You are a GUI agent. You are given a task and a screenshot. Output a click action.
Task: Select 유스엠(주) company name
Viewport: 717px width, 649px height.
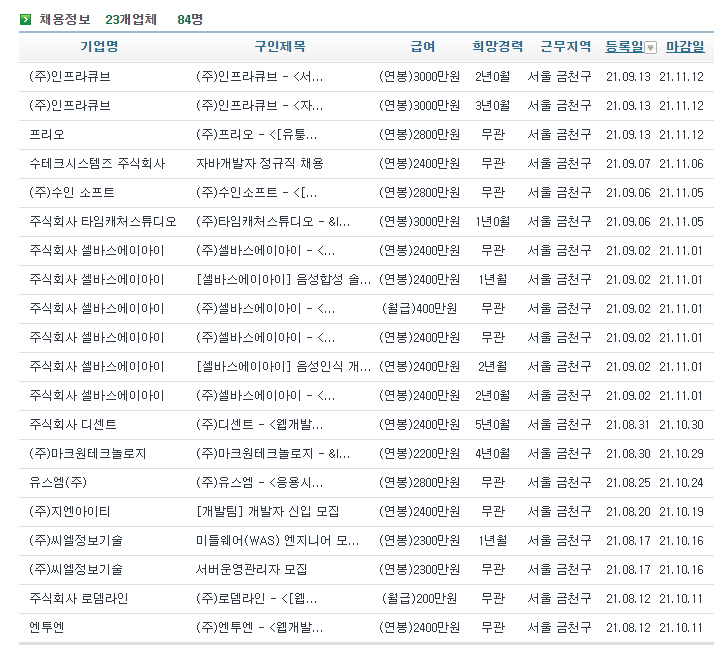58,483
